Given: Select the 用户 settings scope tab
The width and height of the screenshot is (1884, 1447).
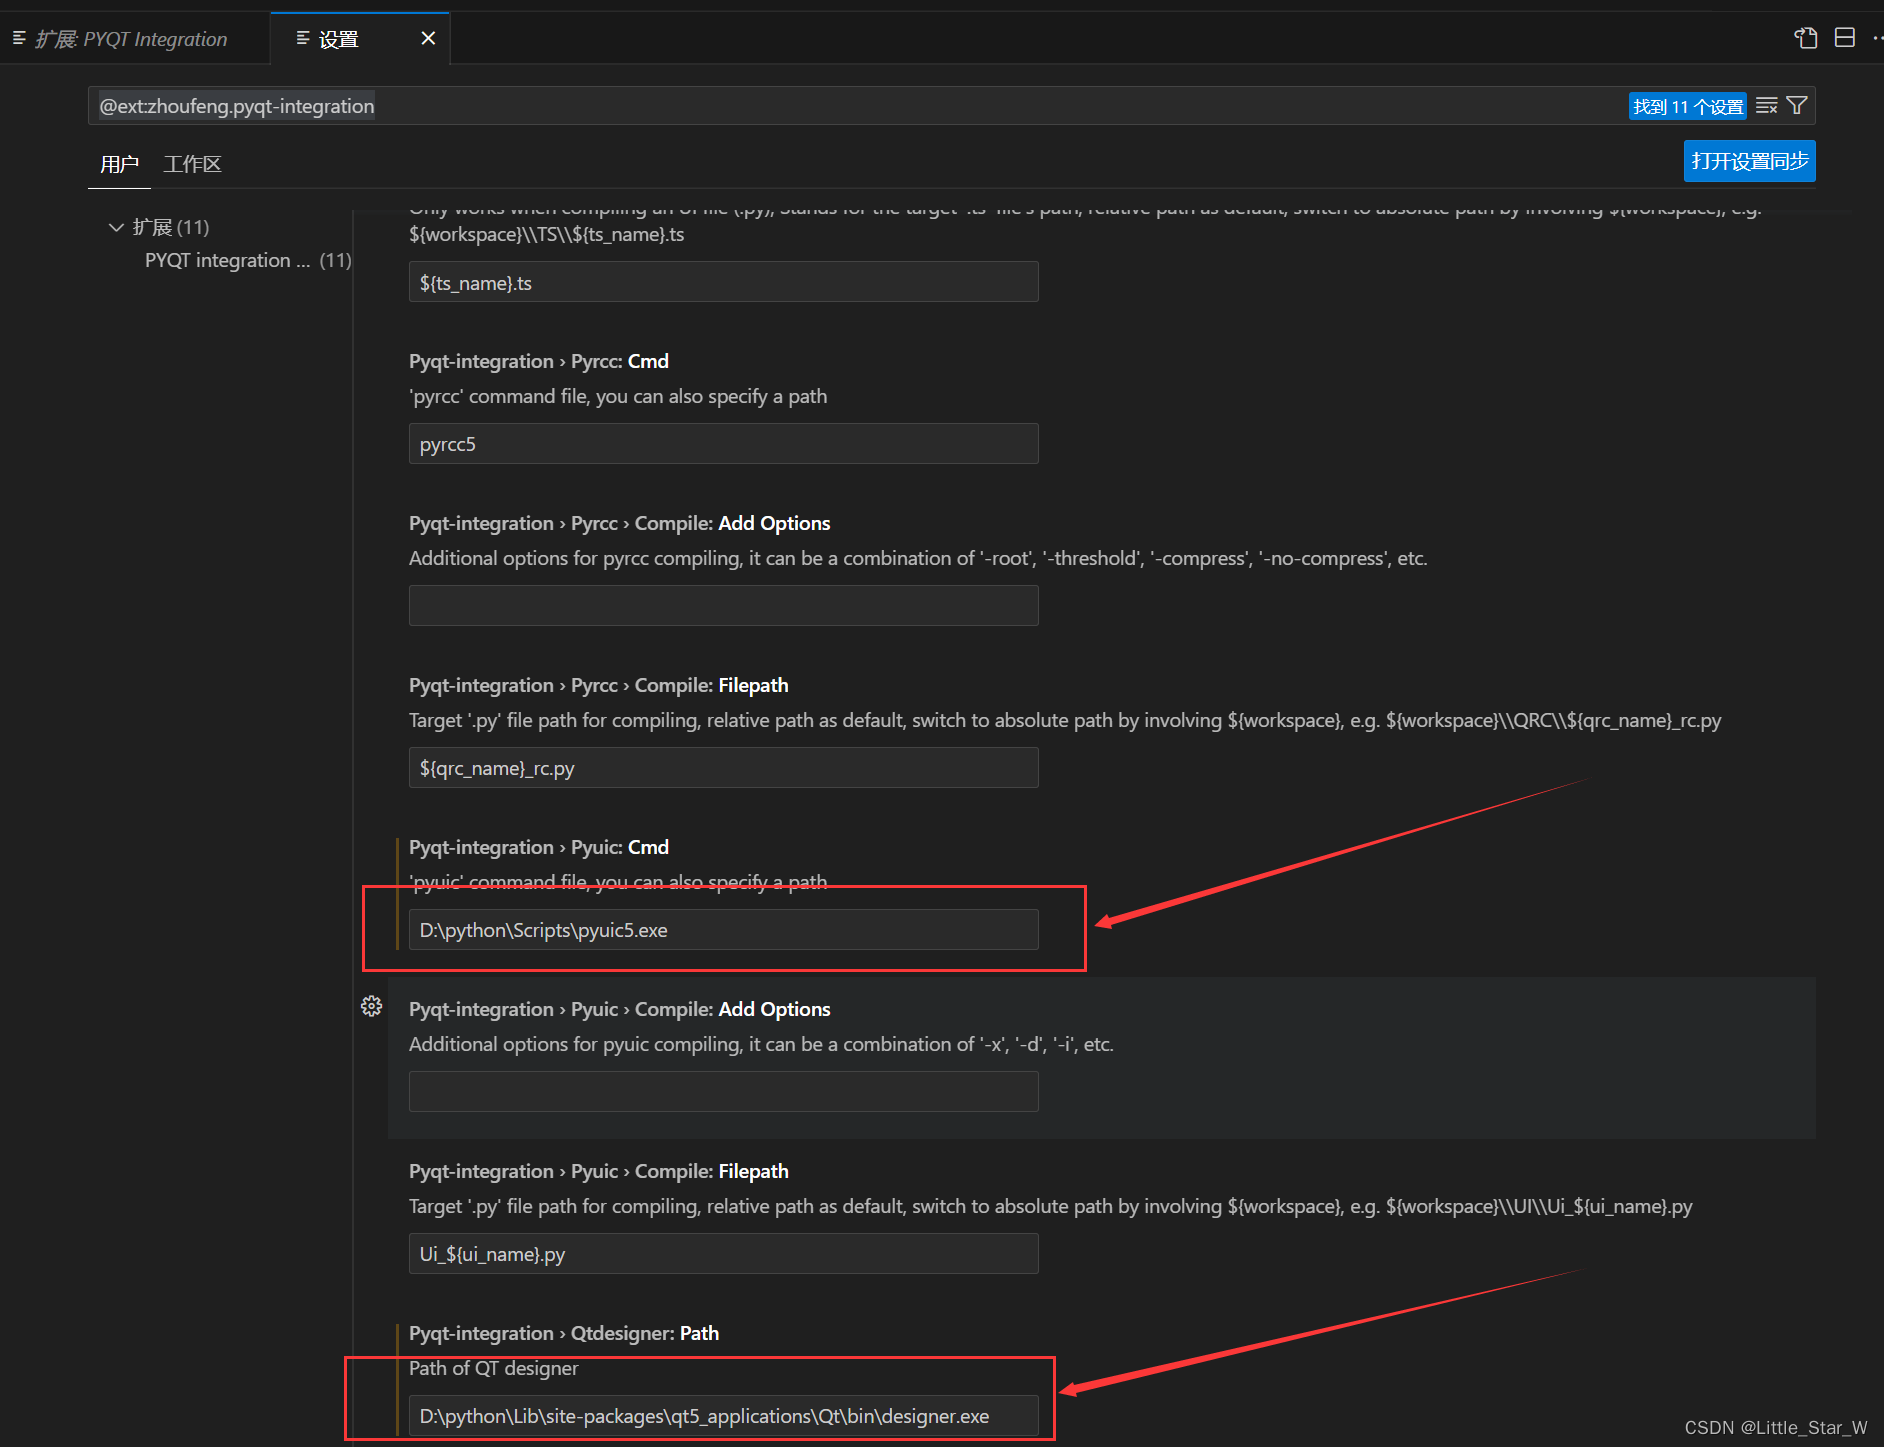Looking at the screenshot, I should coord(119,164).
